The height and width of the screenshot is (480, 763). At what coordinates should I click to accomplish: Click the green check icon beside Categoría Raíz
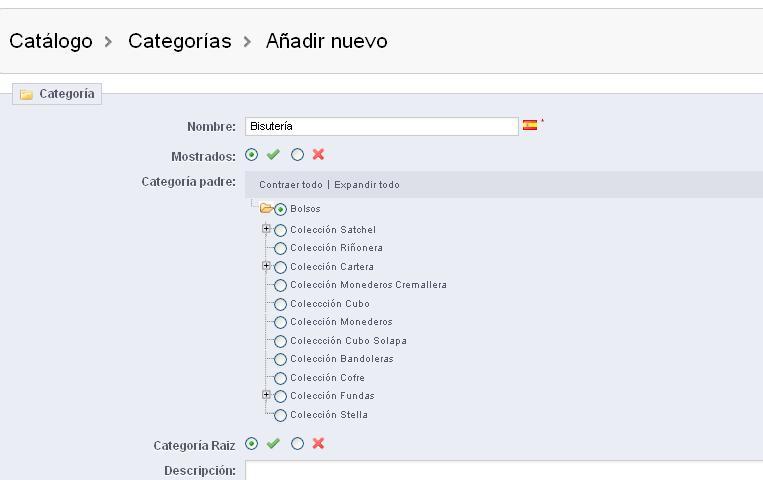coord(273,444)
